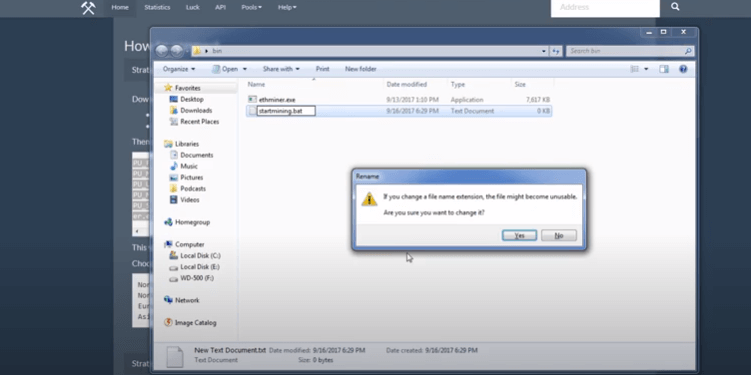Viewport: 751px width, 375px height.
Task: Click the website search magnifier button
Action: click(675, 7)
